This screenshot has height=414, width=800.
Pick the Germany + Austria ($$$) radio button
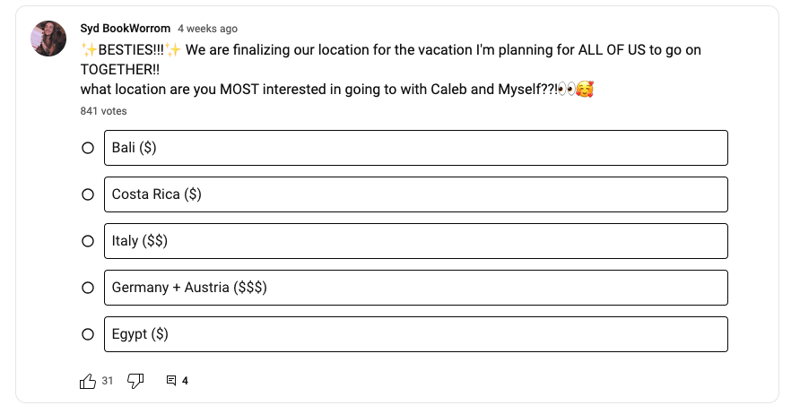pyautogui.click(x=88, y=288)
